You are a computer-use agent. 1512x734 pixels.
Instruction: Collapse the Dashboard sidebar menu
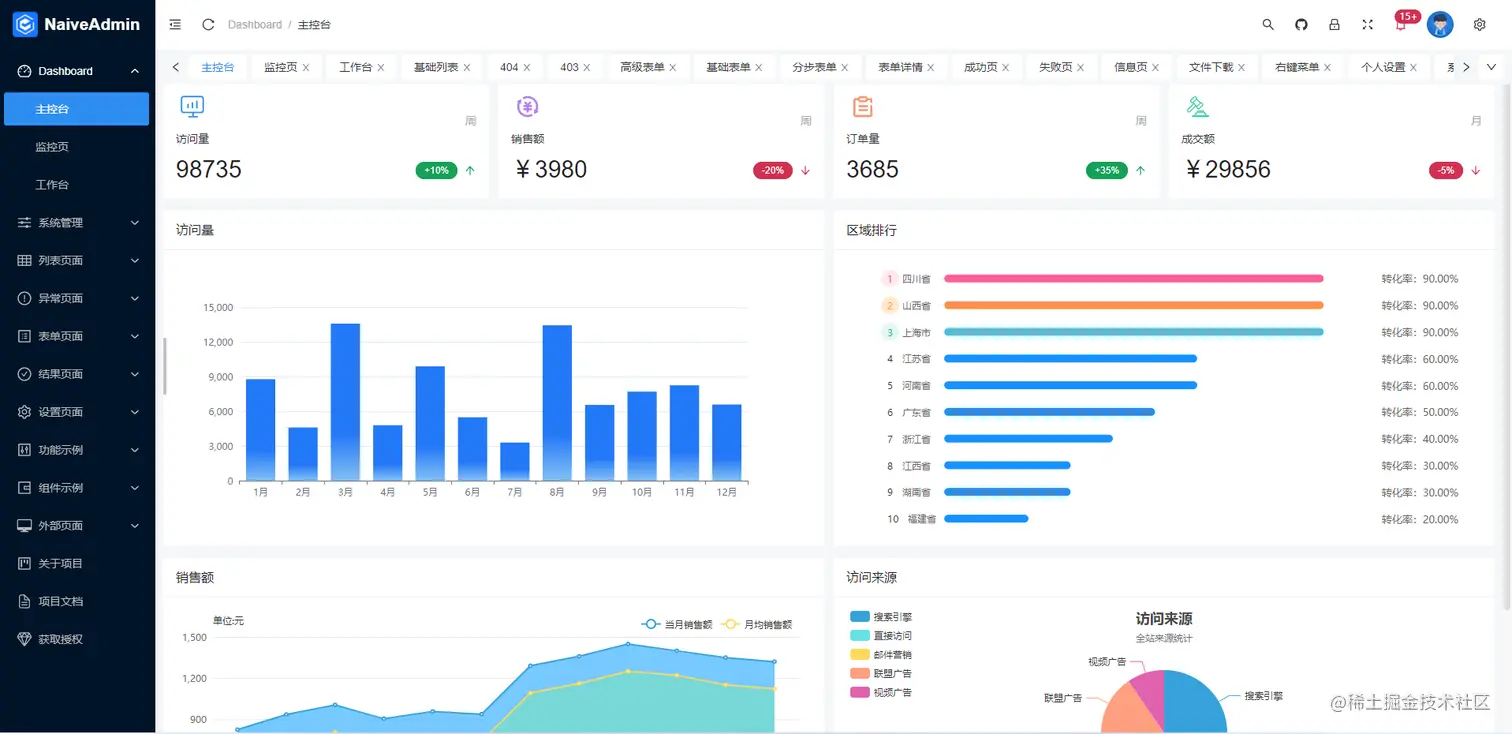77,71
